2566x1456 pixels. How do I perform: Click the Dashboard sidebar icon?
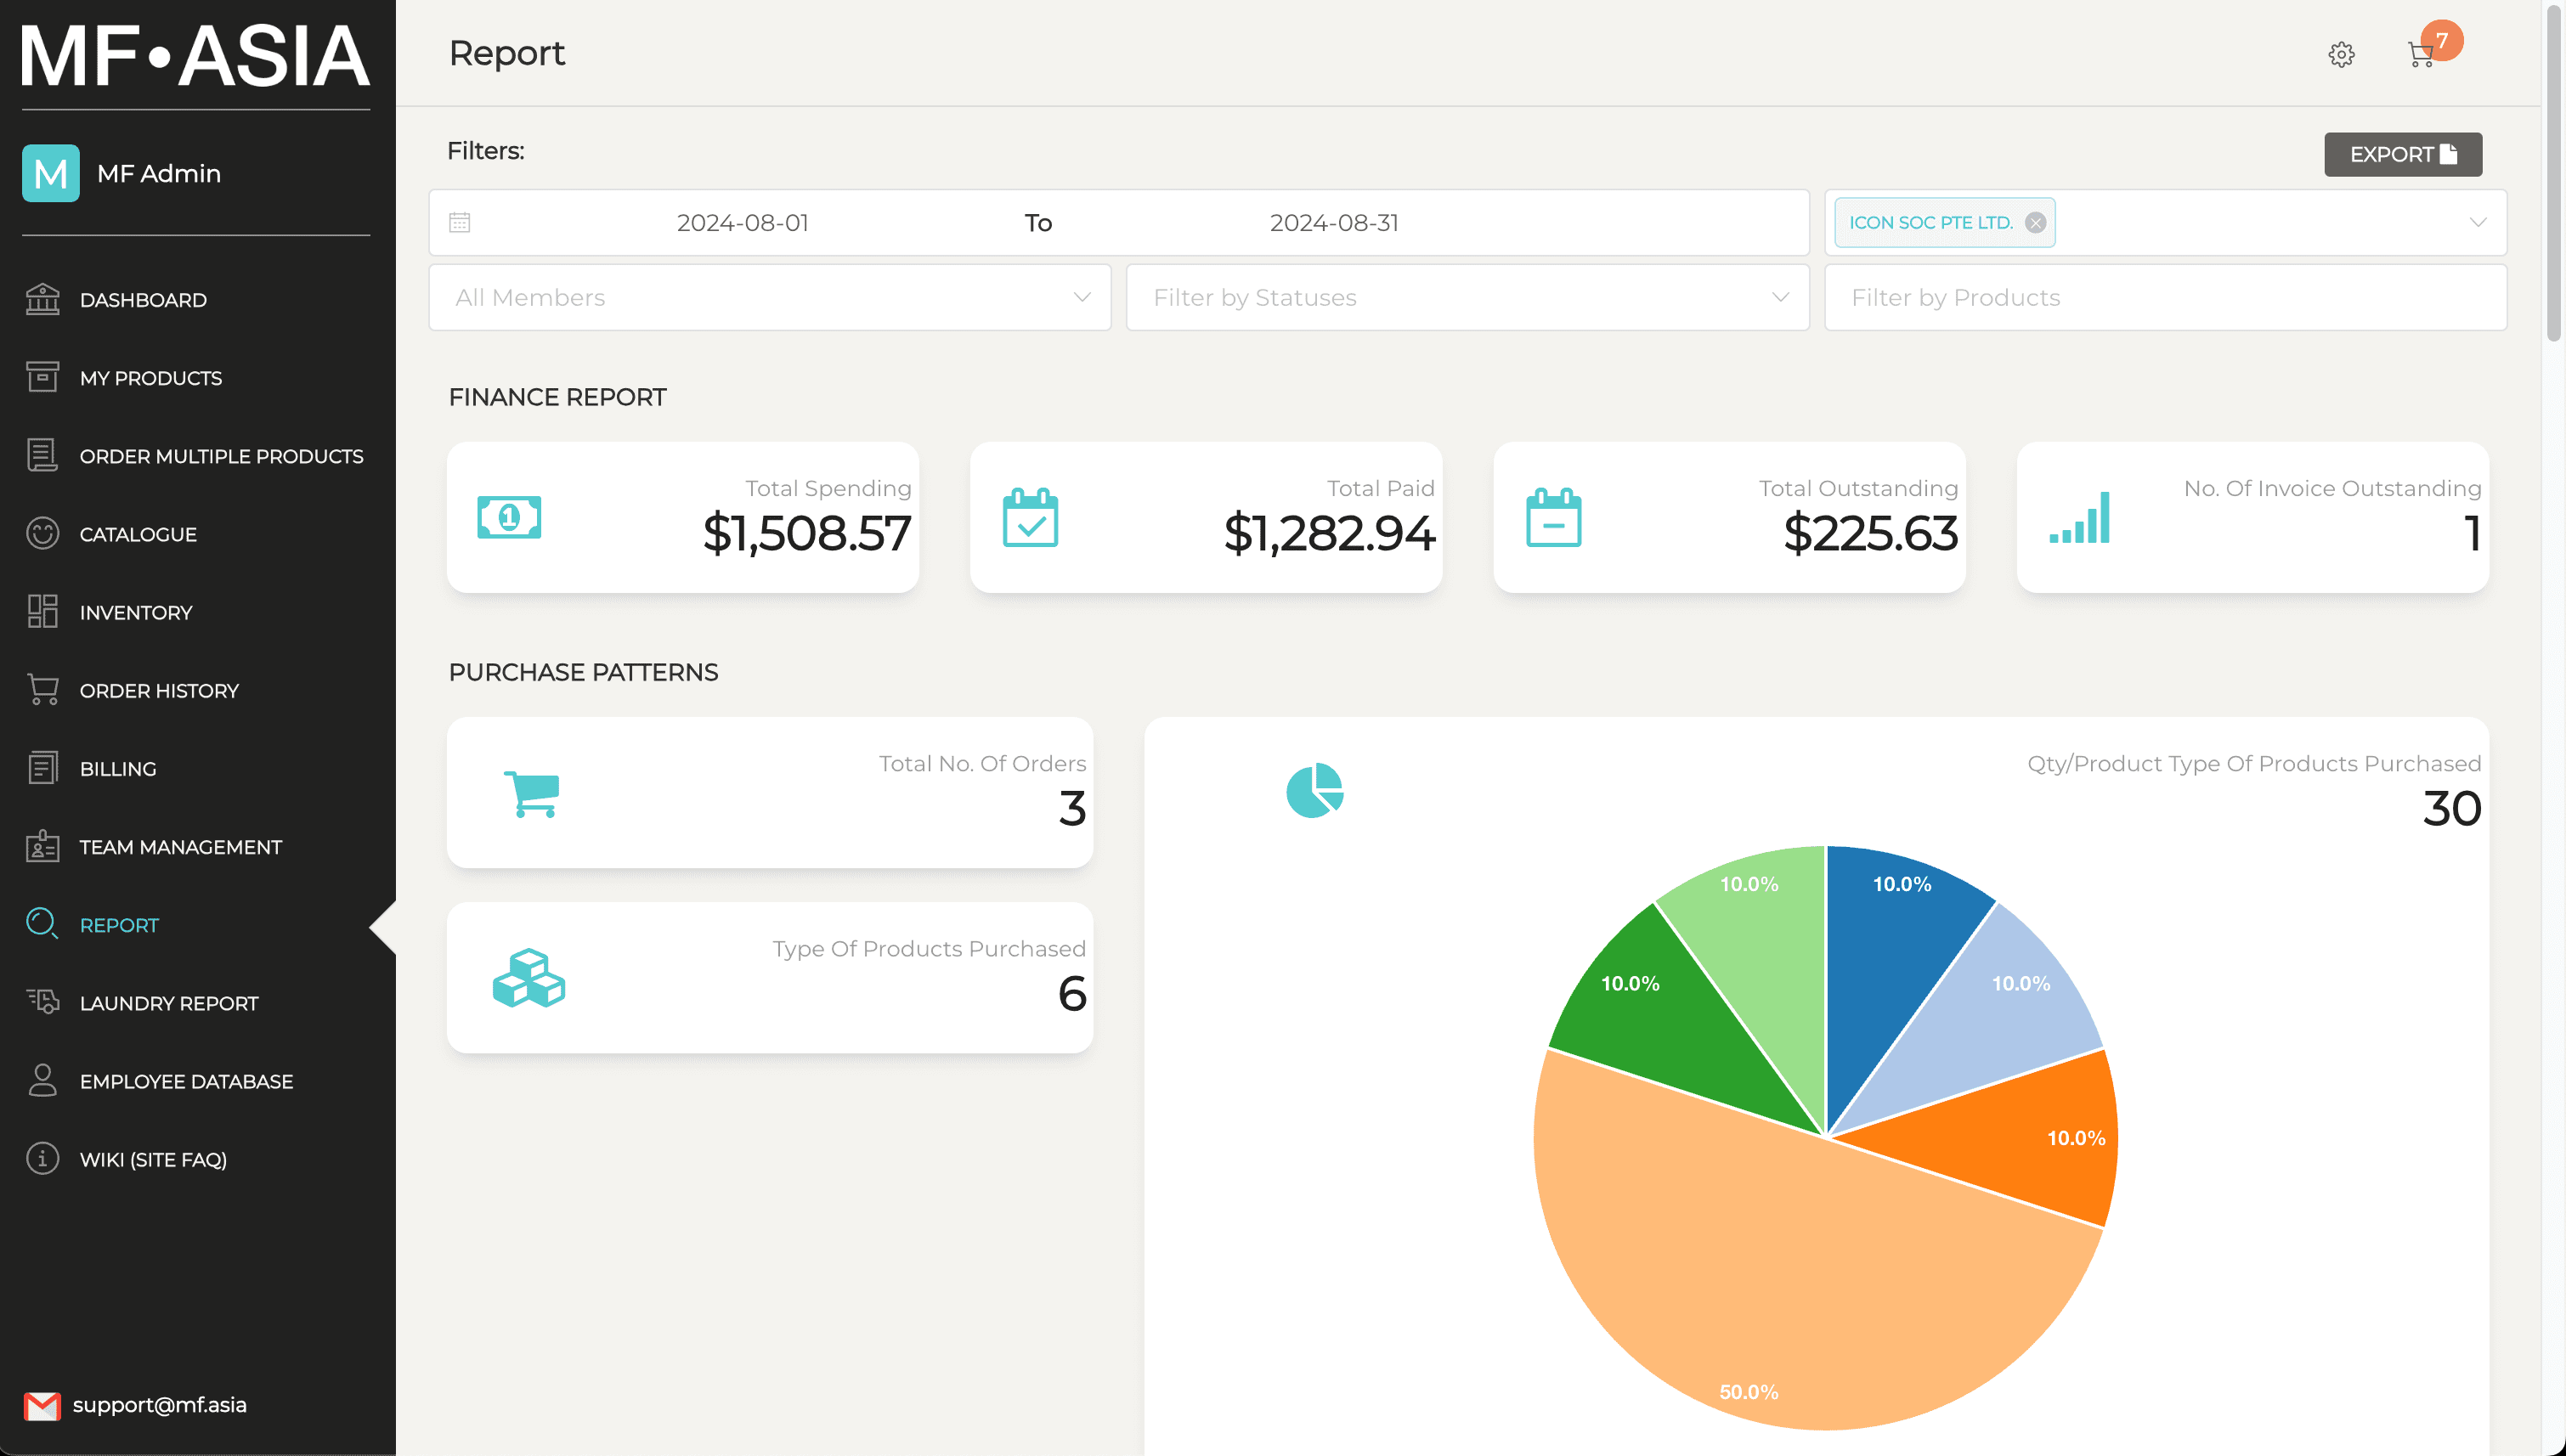coord(42,298)
